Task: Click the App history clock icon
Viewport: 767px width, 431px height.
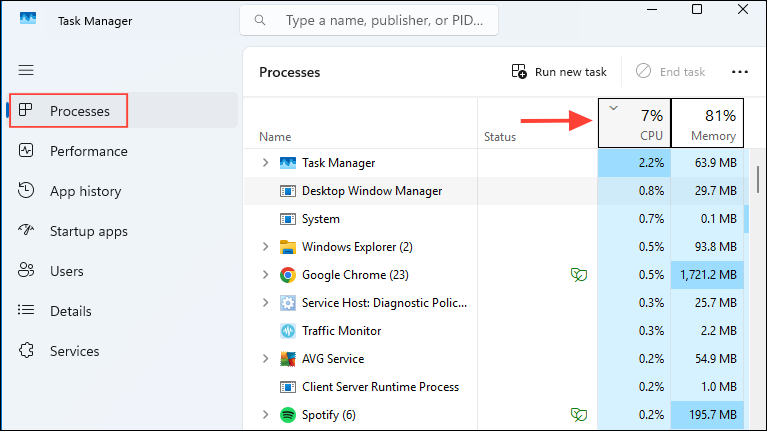Action: pos(25,190)
